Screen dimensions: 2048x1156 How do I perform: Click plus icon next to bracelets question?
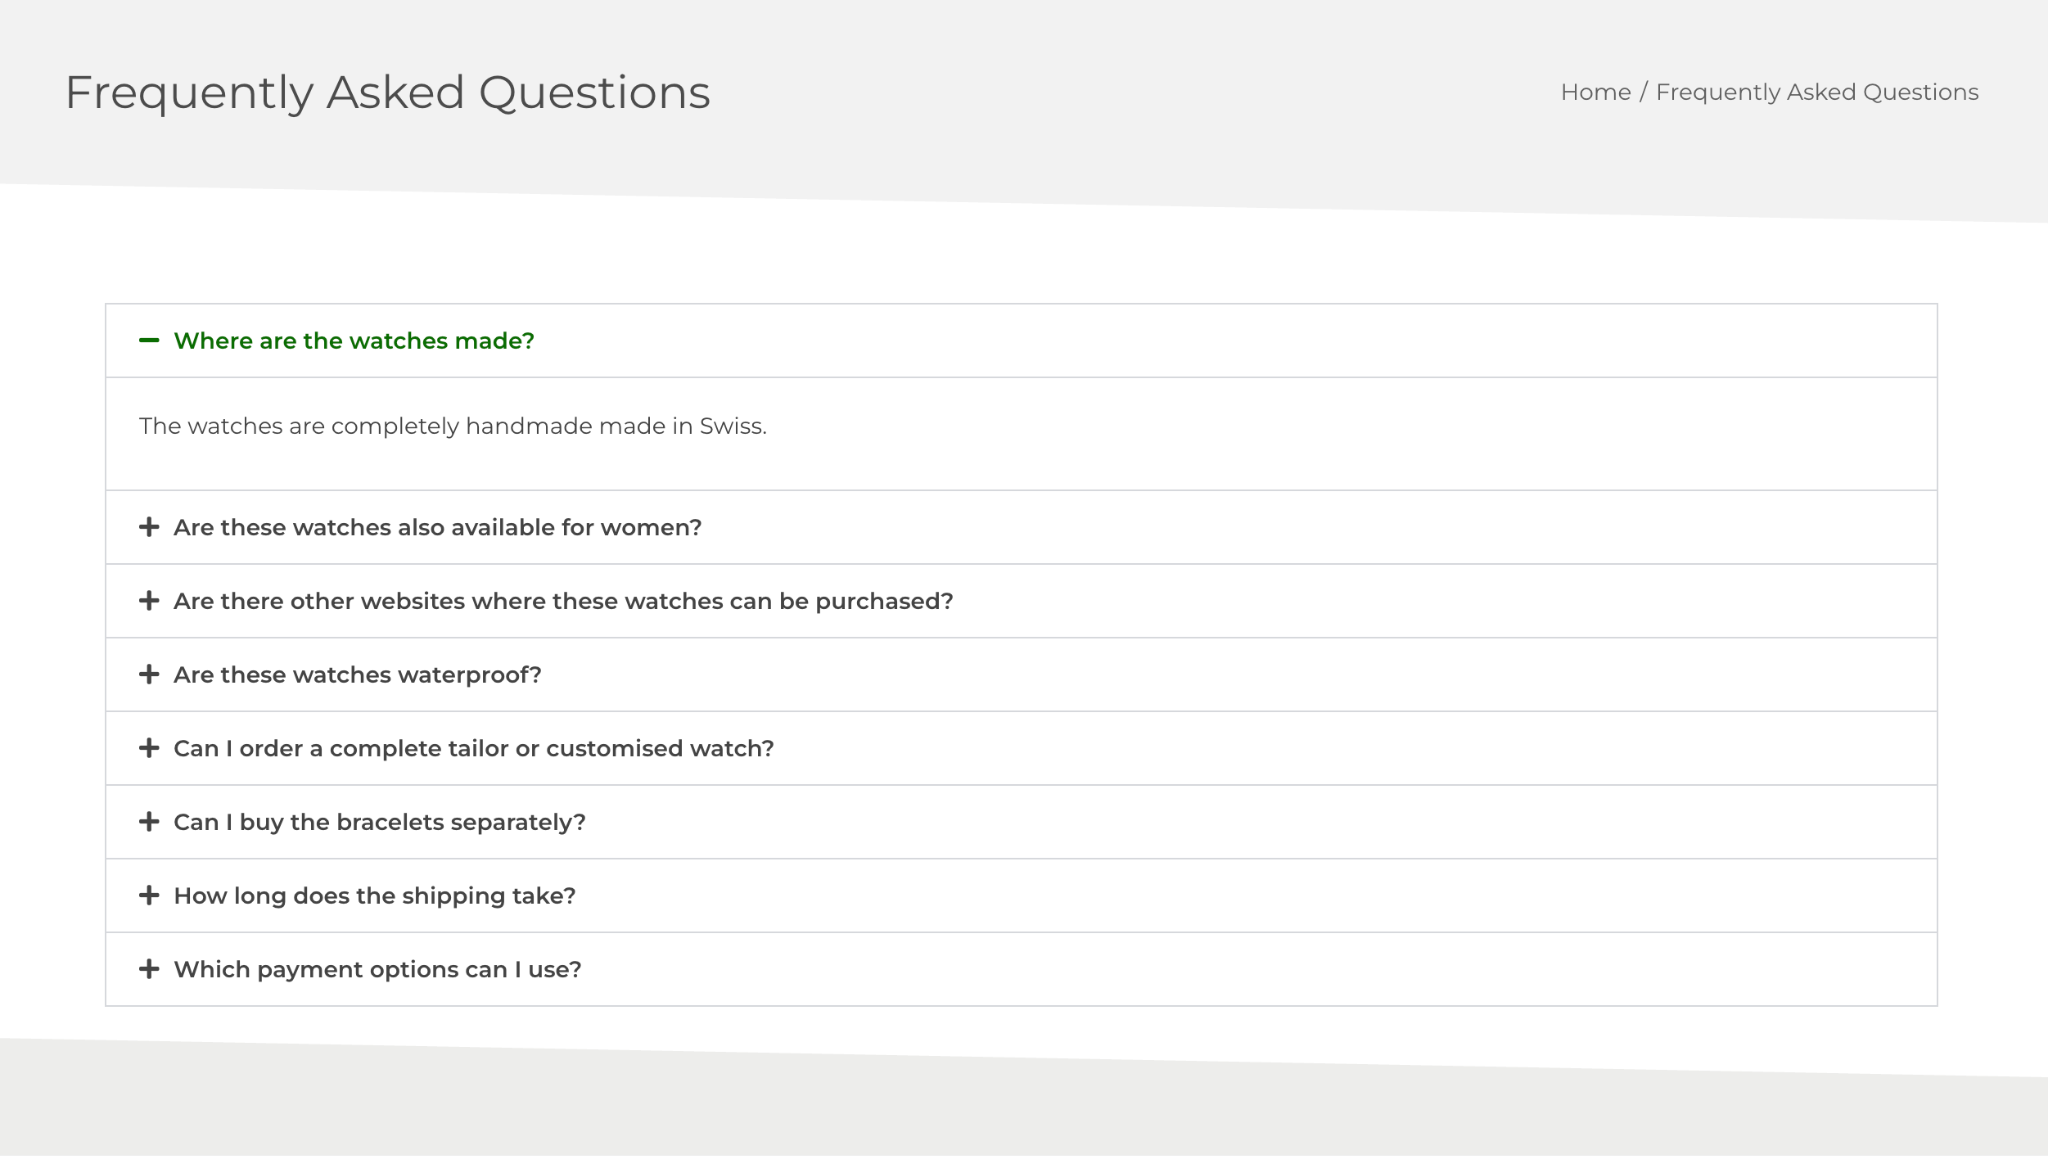(x=149, y=822)
